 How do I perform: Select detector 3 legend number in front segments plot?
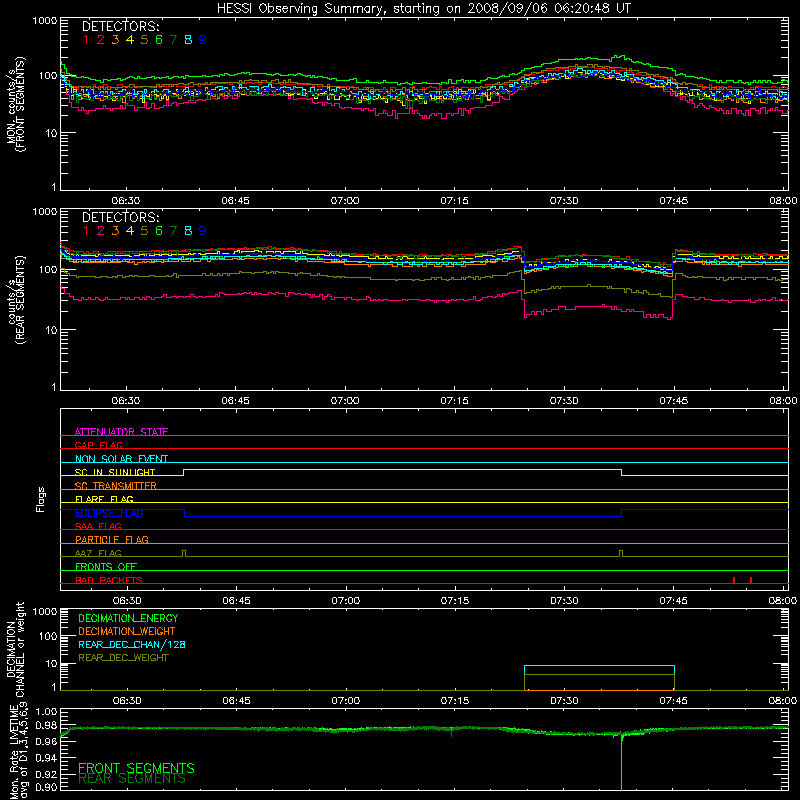[115, 40]
